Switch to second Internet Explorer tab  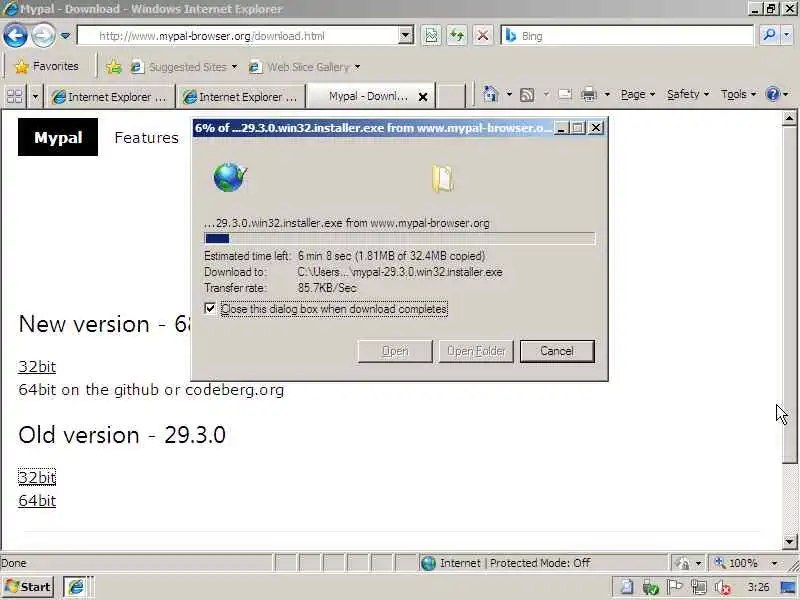coord(240,96)
